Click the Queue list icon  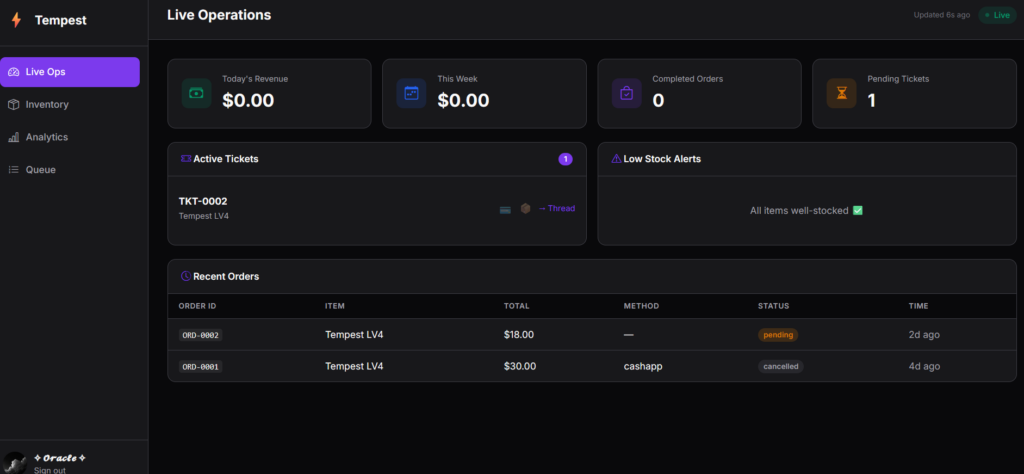pyautogui.click(x=13, y=170)
